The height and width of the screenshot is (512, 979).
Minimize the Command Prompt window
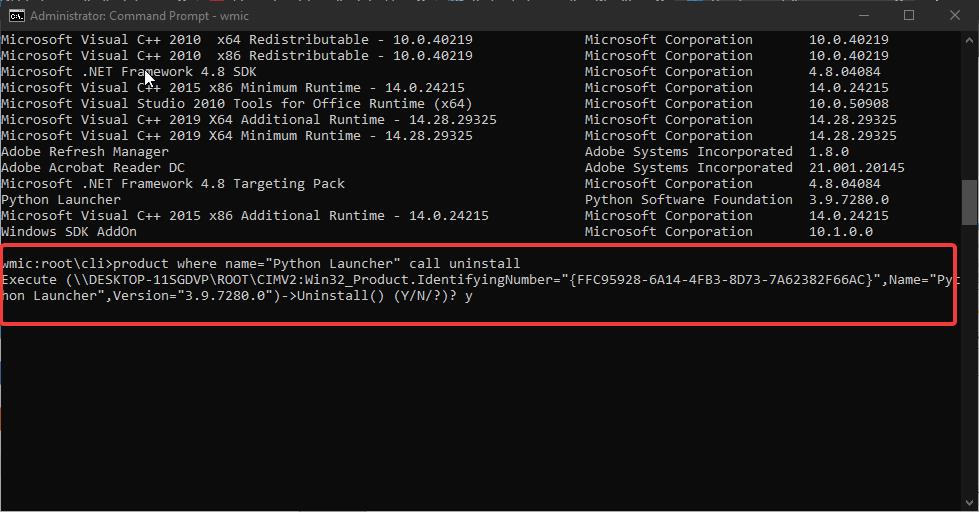click(x=864, y=15)
